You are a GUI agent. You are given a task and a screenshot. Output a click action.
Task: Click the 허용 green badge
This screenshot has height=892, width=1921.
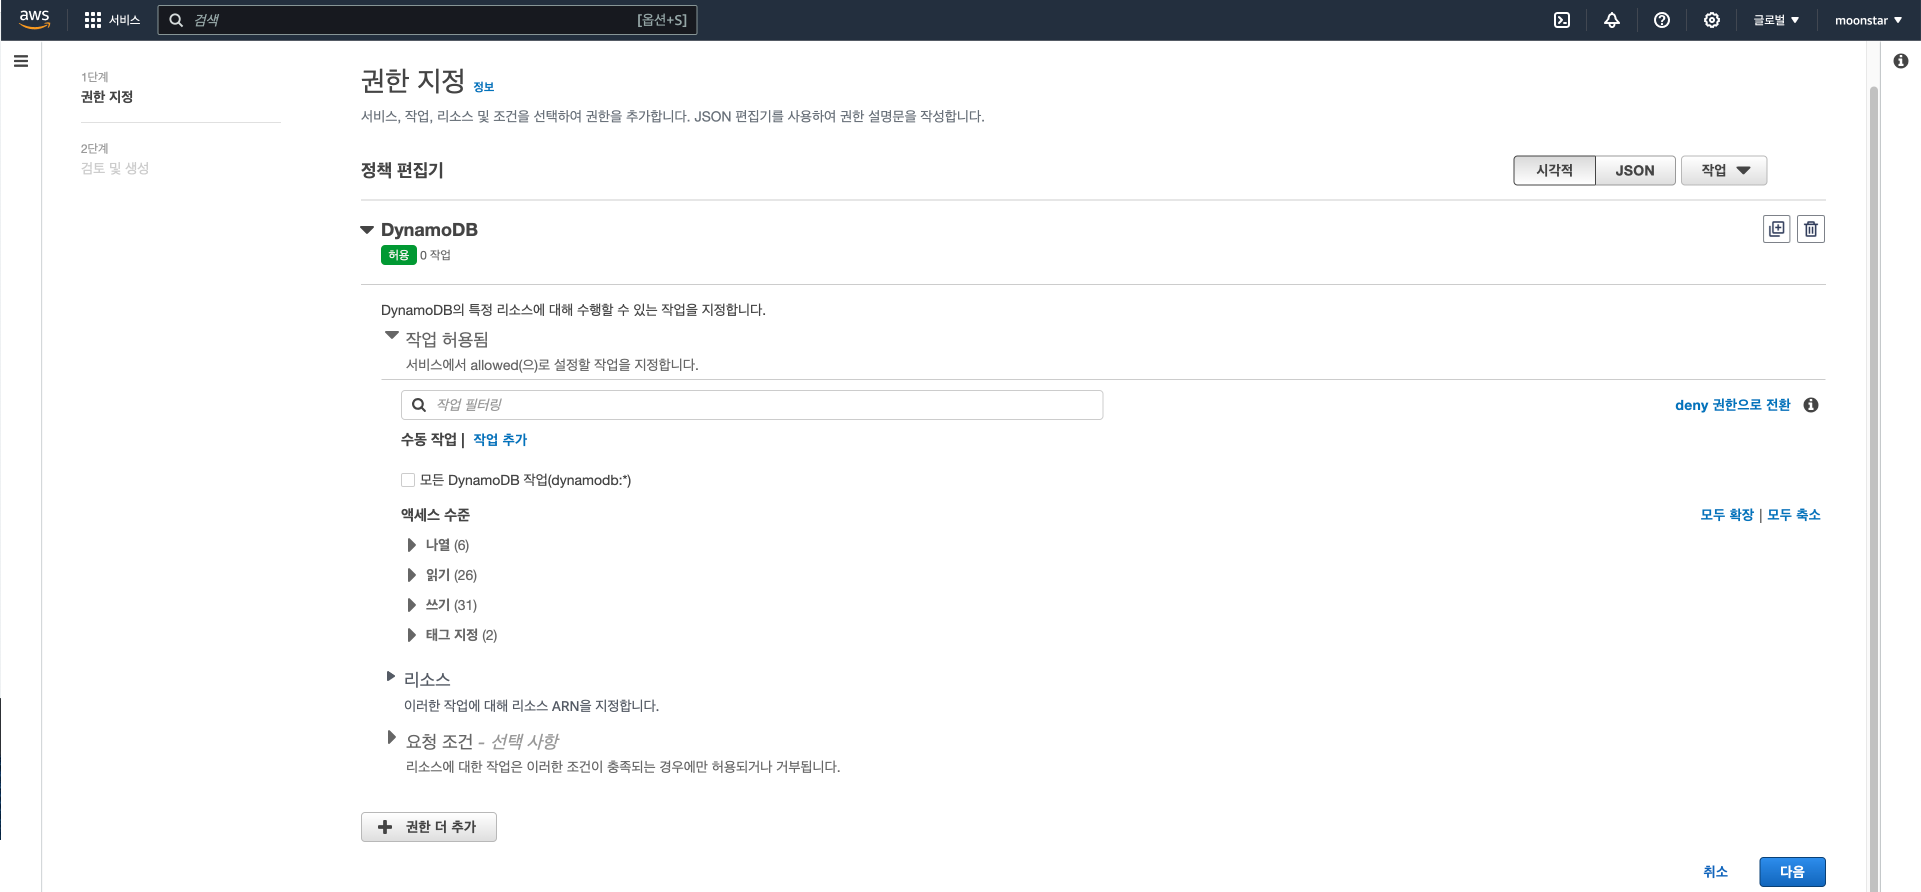coord(399,255)
